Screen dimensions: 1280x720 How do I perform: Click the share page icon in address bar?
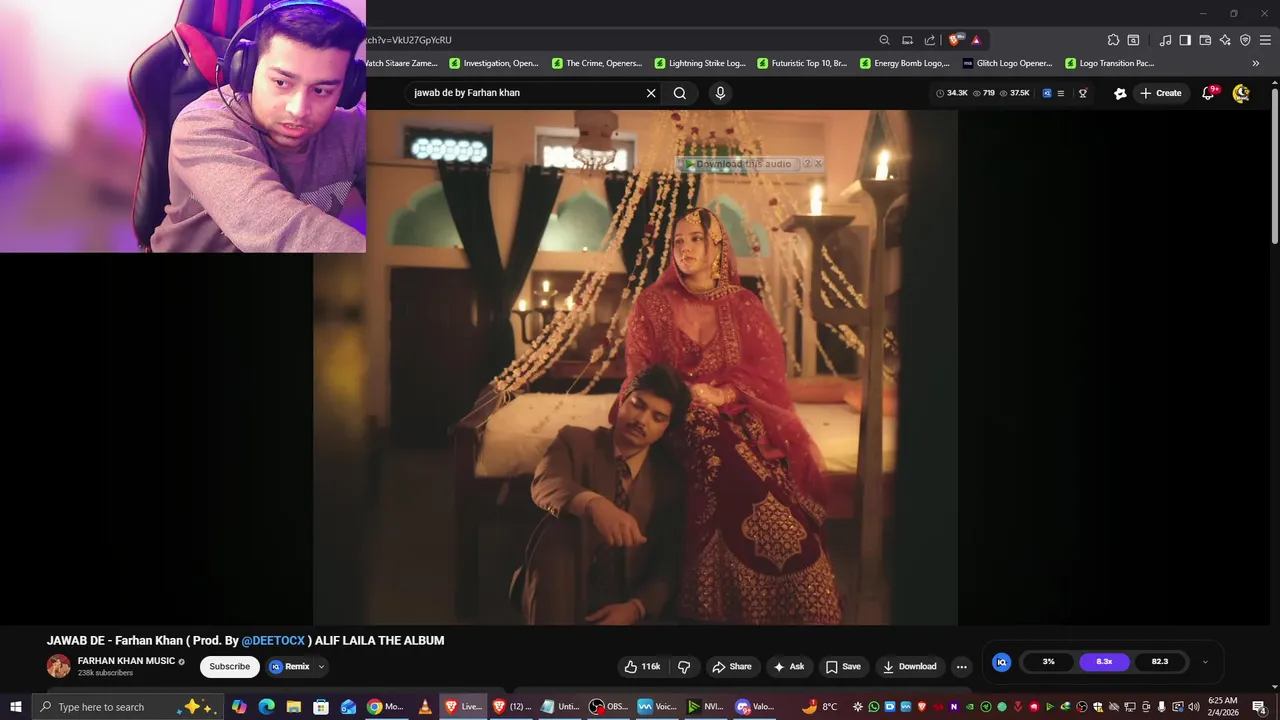coord(930,40)
